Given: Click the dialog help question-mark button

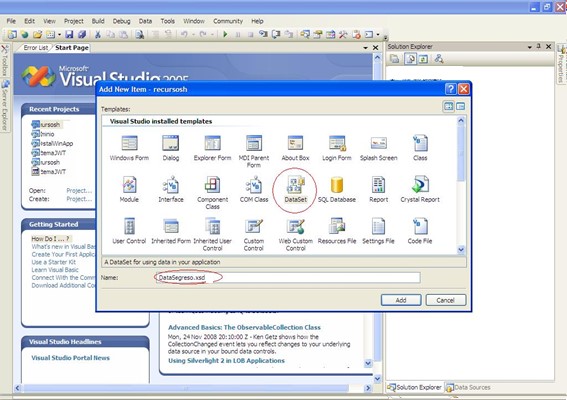Looking at the screenshot, I should point(450,89).
